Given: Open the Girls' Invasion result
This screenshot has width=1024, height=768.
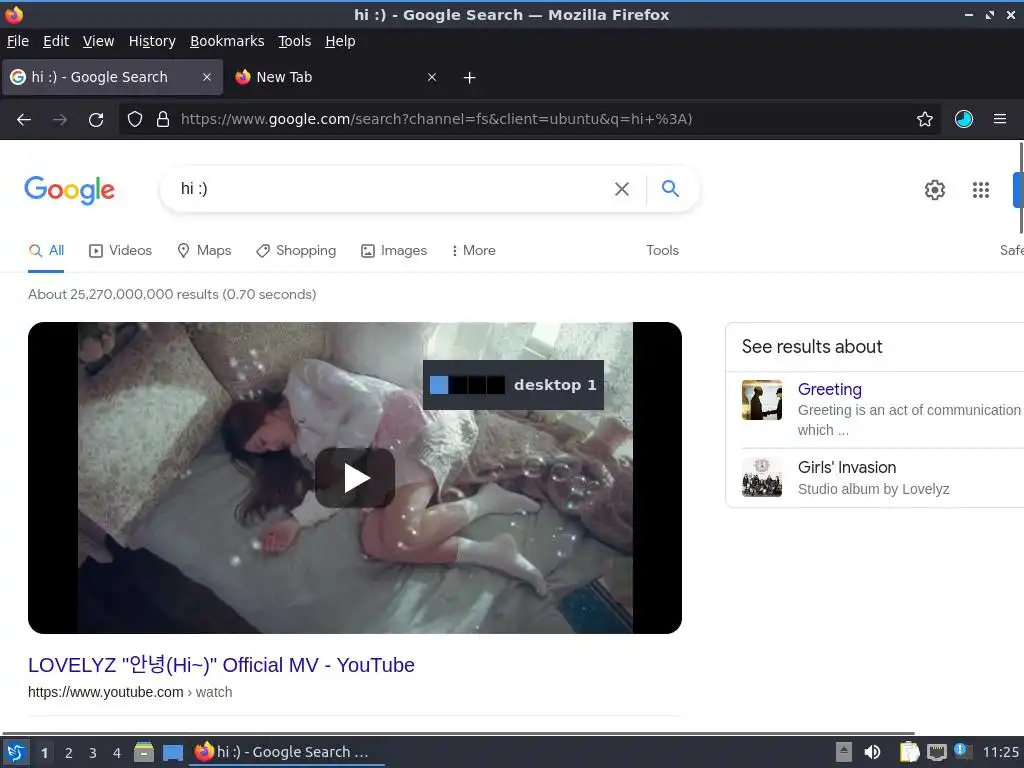Looking at the screenshot, I should point(846,468).
